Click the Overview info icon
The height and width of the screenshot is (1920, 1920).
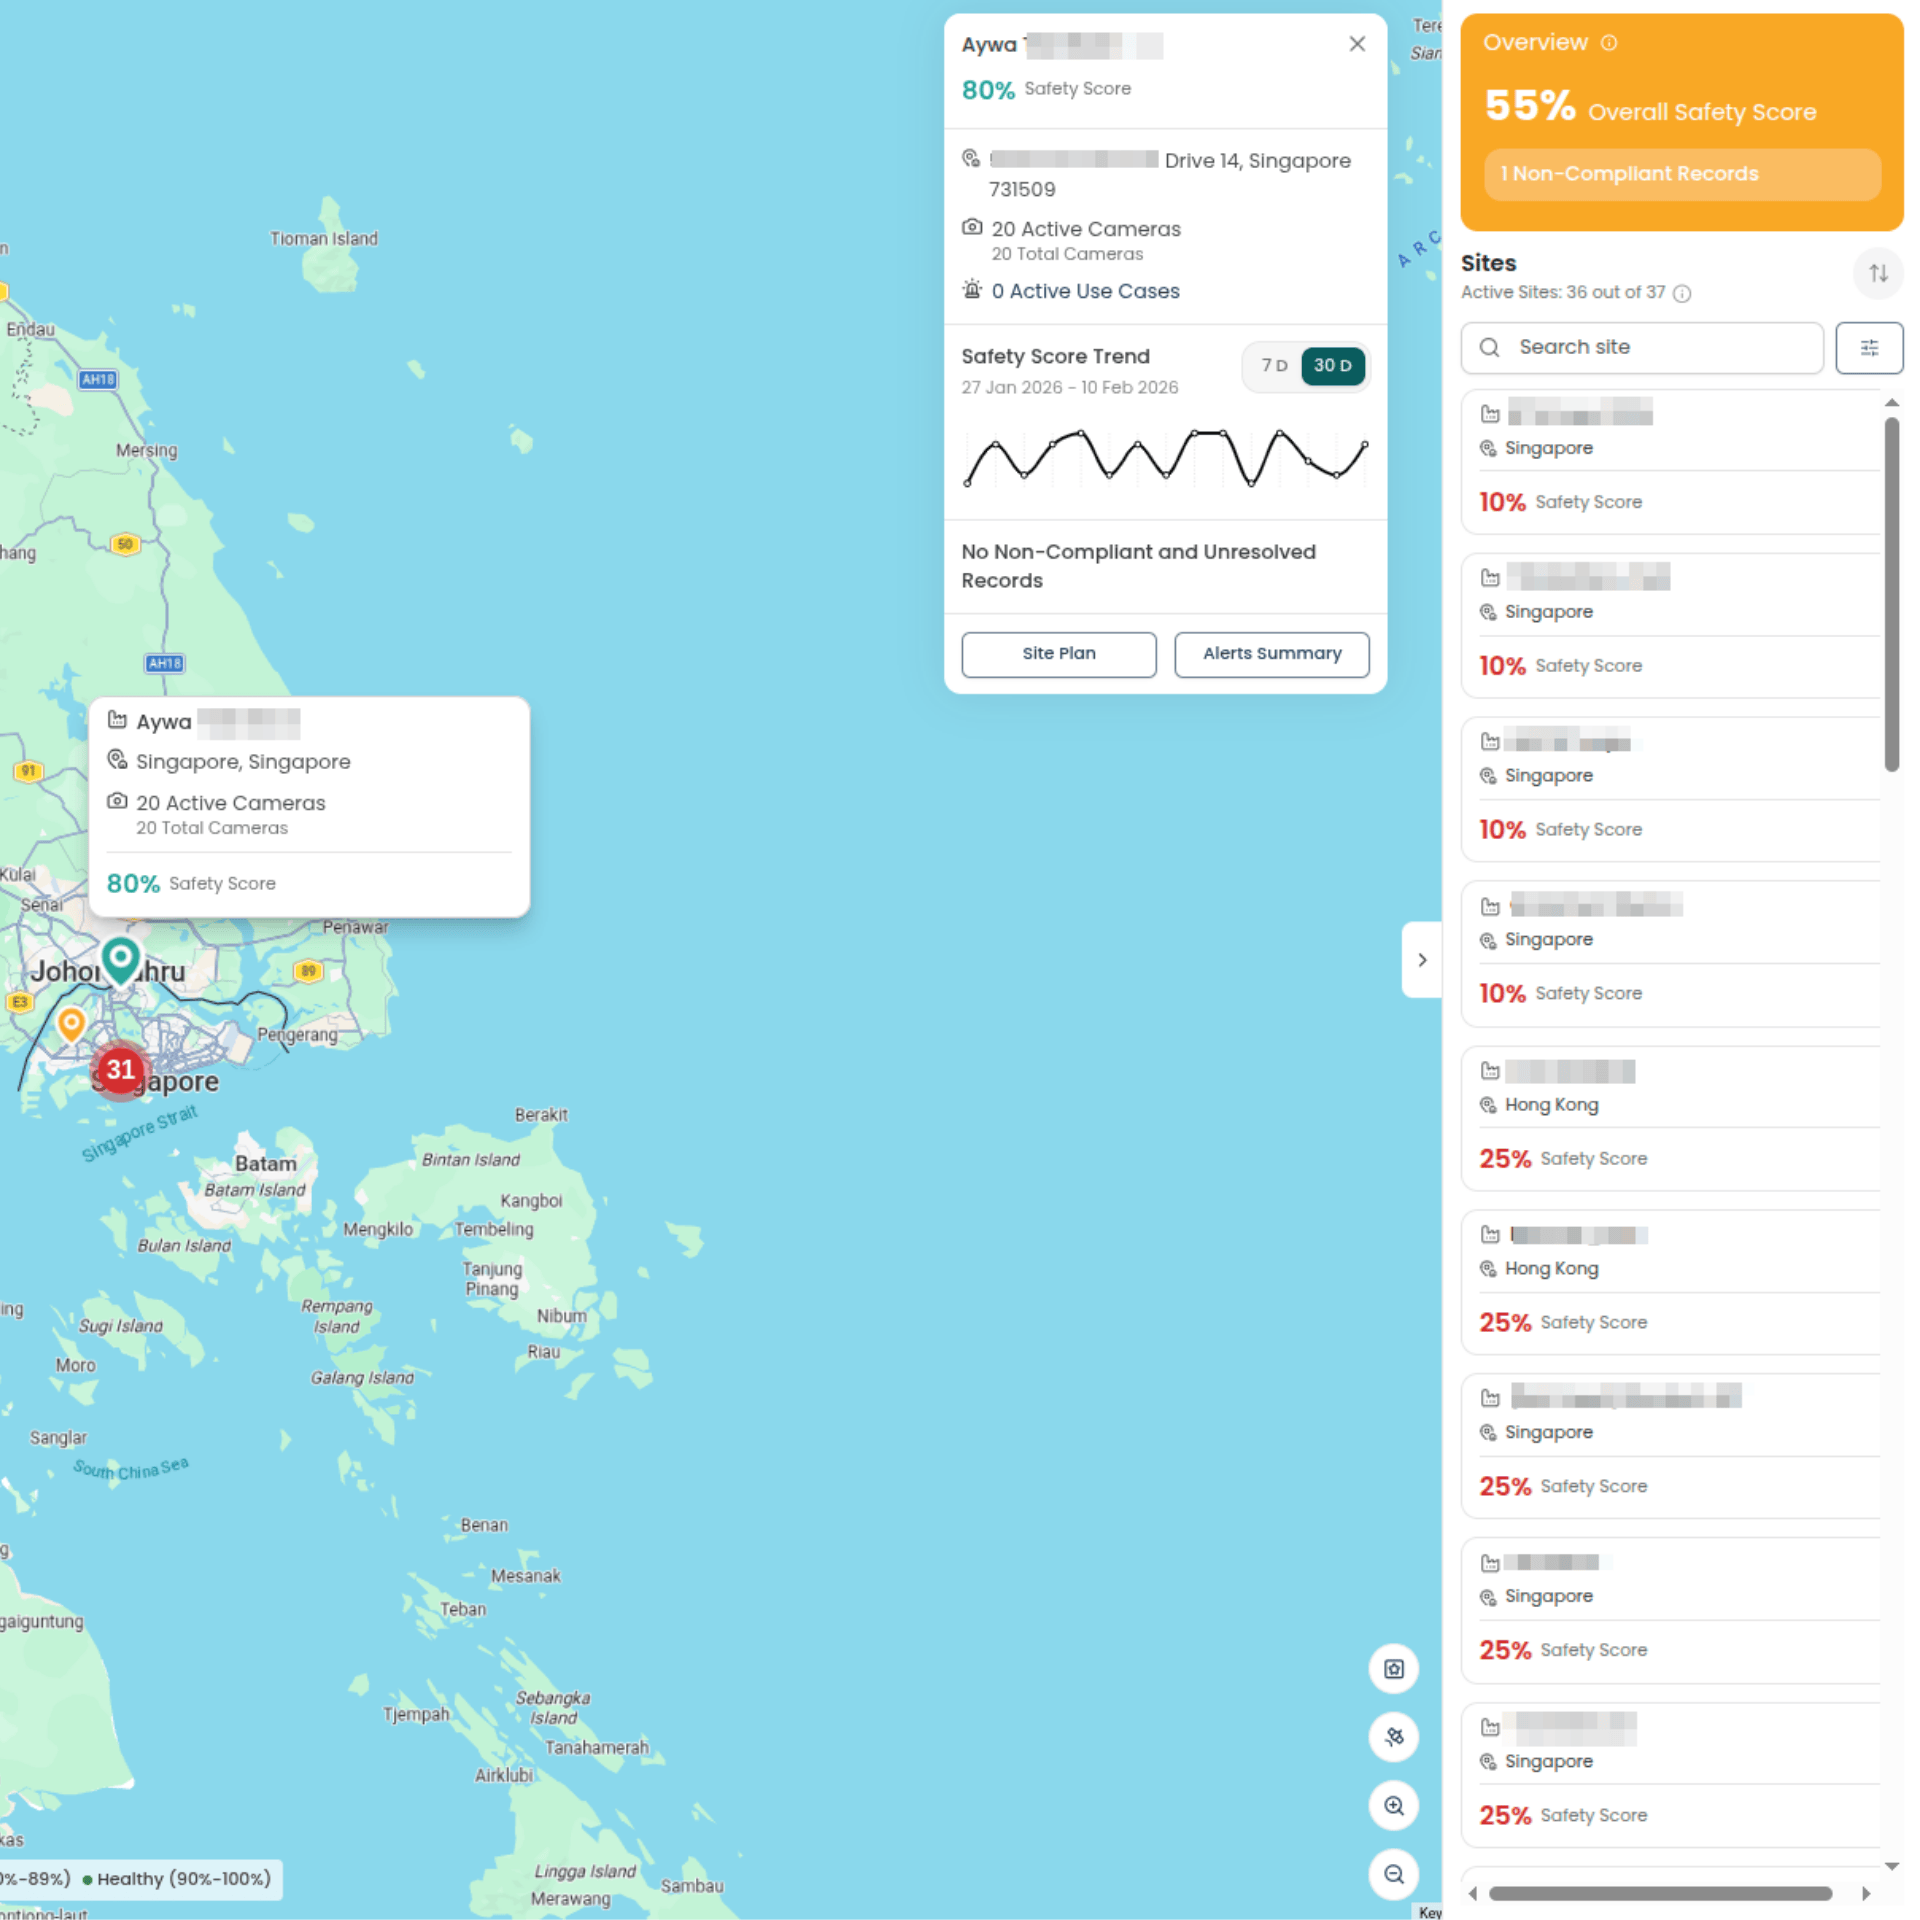pos(1608,43)
